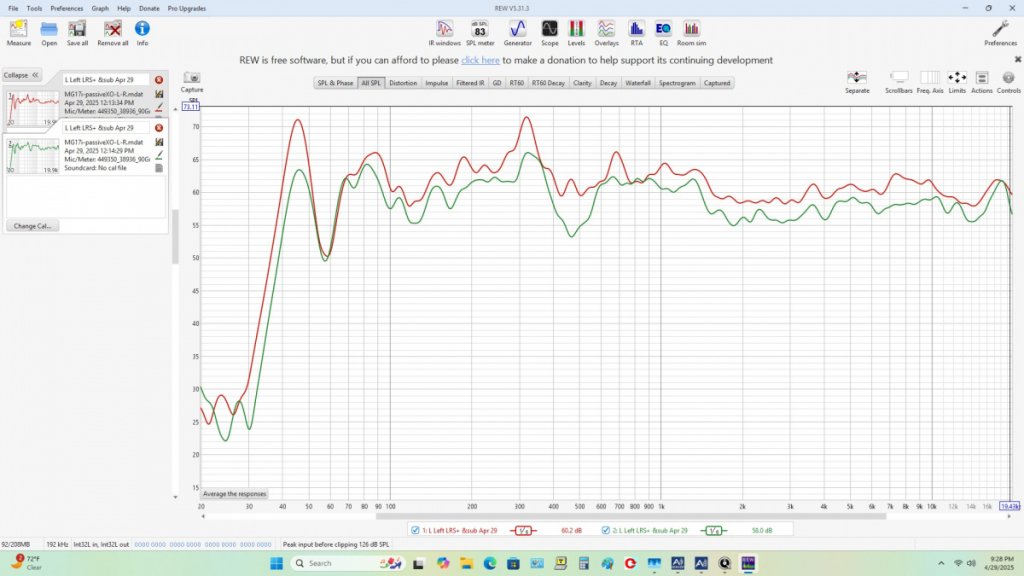Open the Graph menu
This screenshot has width=1024, height=576.
click(100, 8)
